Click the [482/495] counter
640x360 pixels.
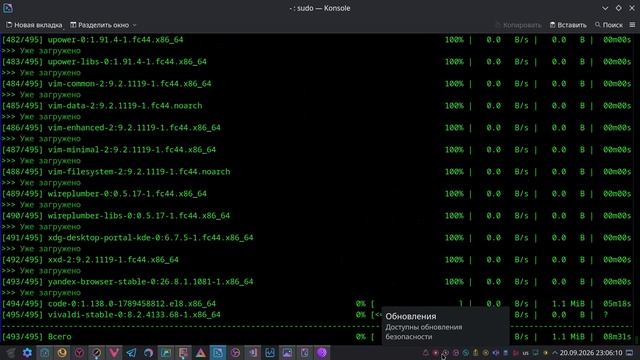click(x=22, y=40)
